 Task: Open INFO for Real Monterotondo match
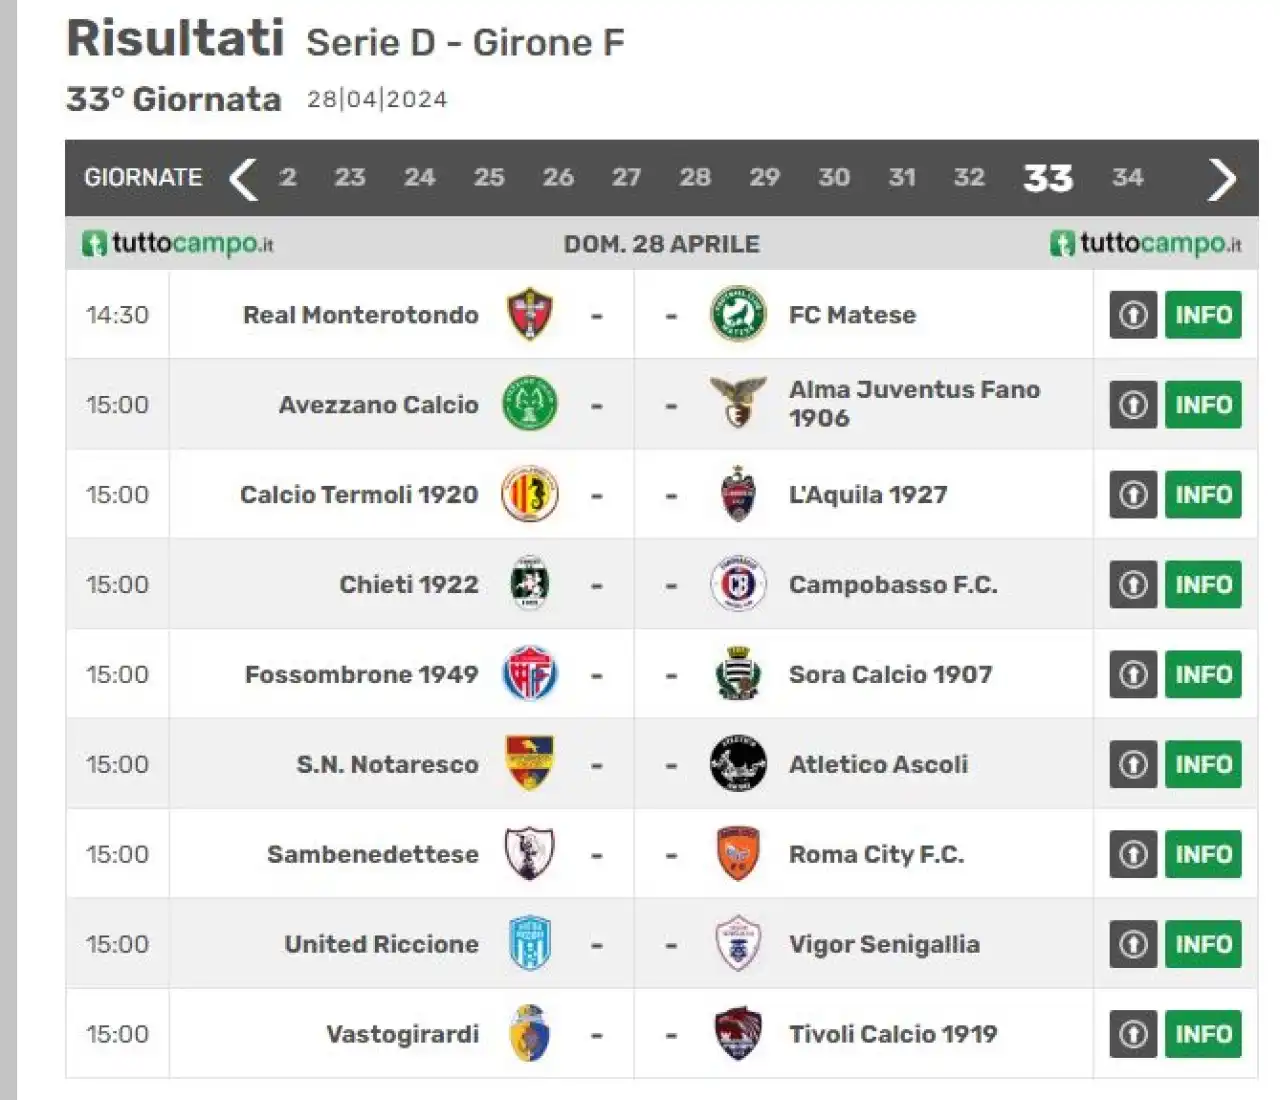tap(1203, 314)
